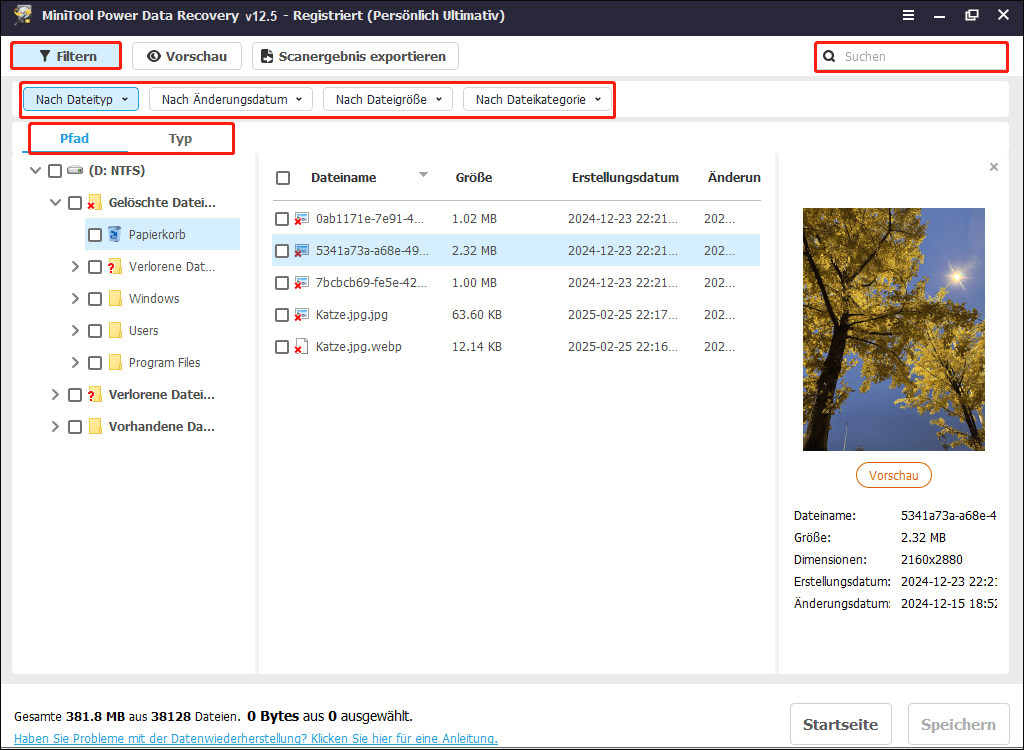Click the Filtern button
This screenshot has height=750, width=1024.
[x=67, y=56]
